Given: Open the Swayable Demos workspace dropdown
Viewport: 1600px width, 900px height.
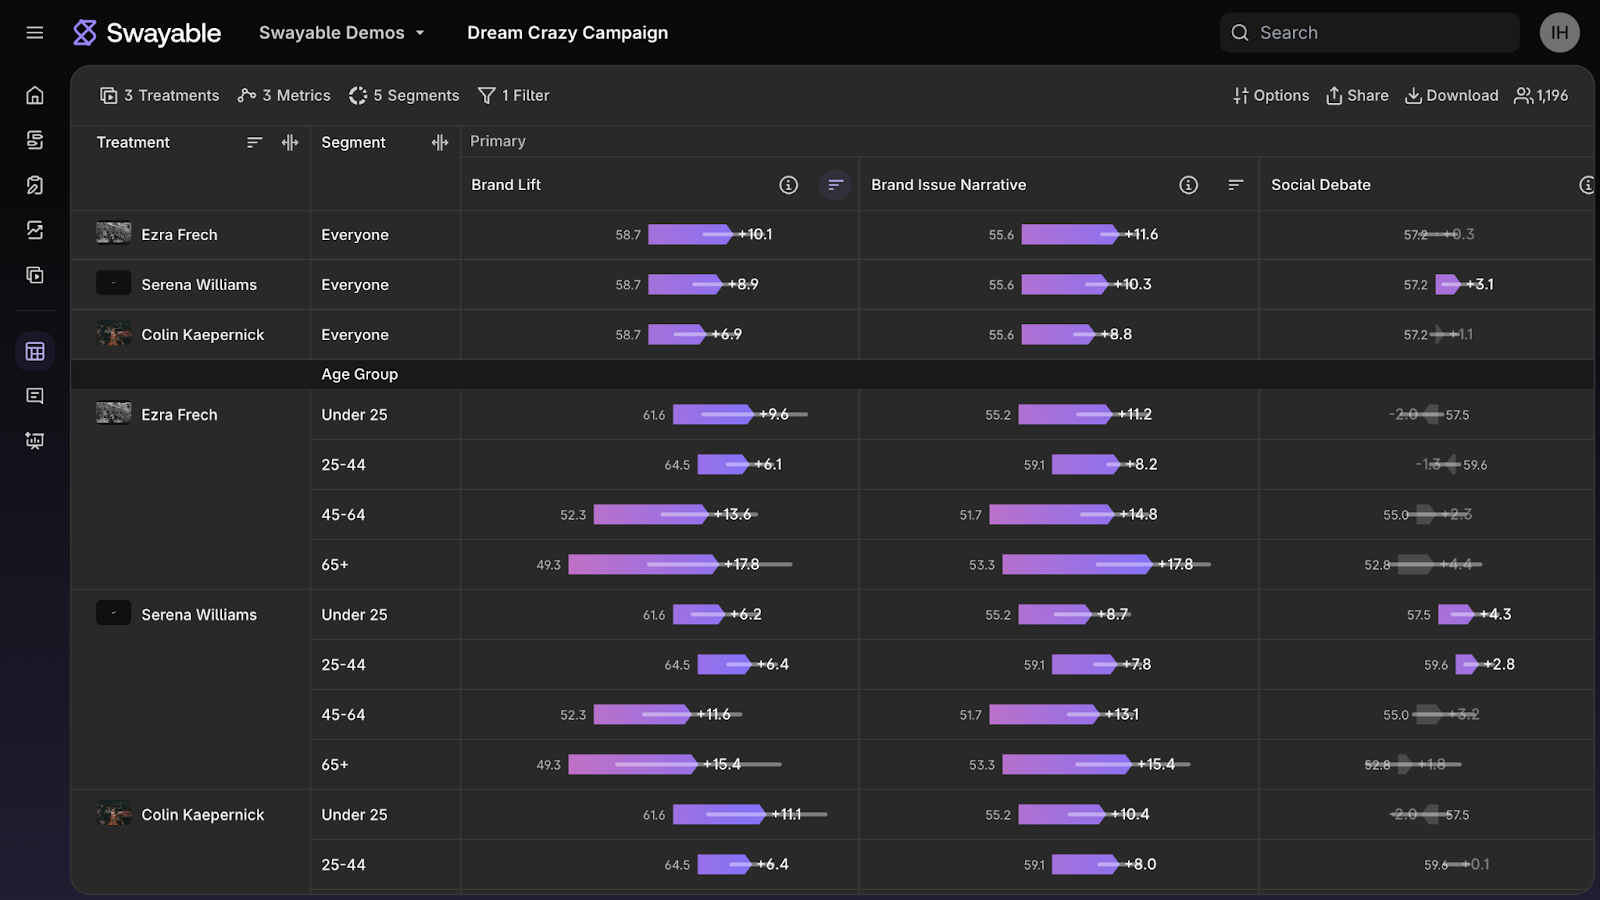Looking at the screenshot, I should point(342,33).
